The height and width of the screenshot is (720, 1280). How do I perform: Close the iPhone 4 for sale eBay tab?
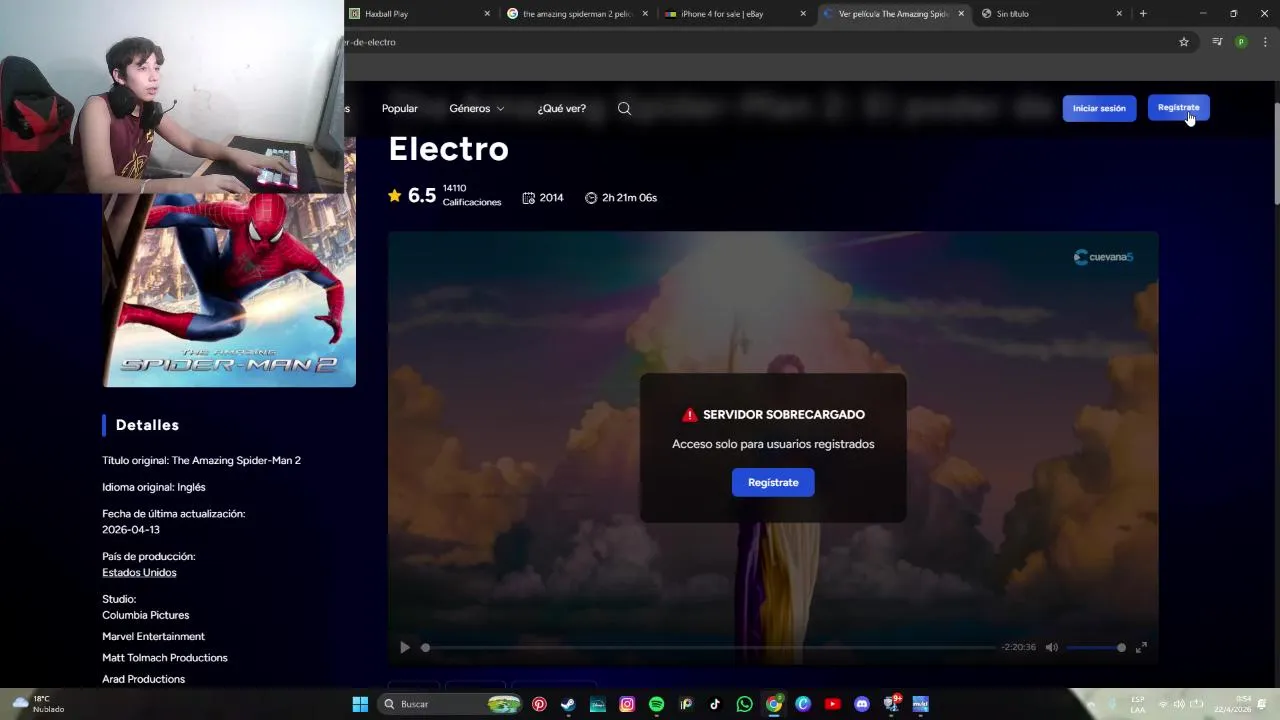tap(803, 14)
